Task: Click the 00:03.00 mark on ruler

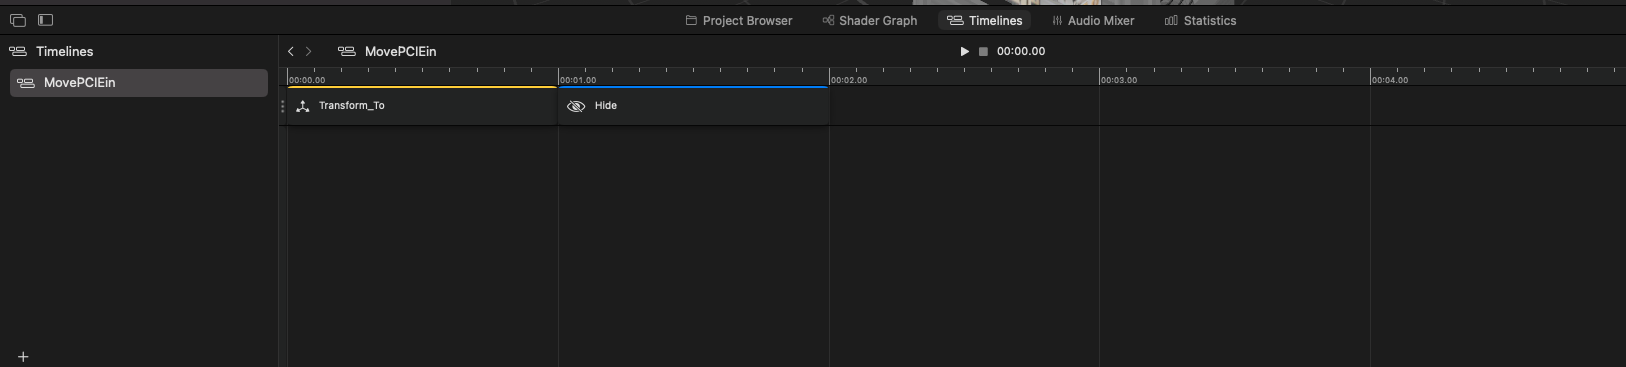Action: 1119,80
